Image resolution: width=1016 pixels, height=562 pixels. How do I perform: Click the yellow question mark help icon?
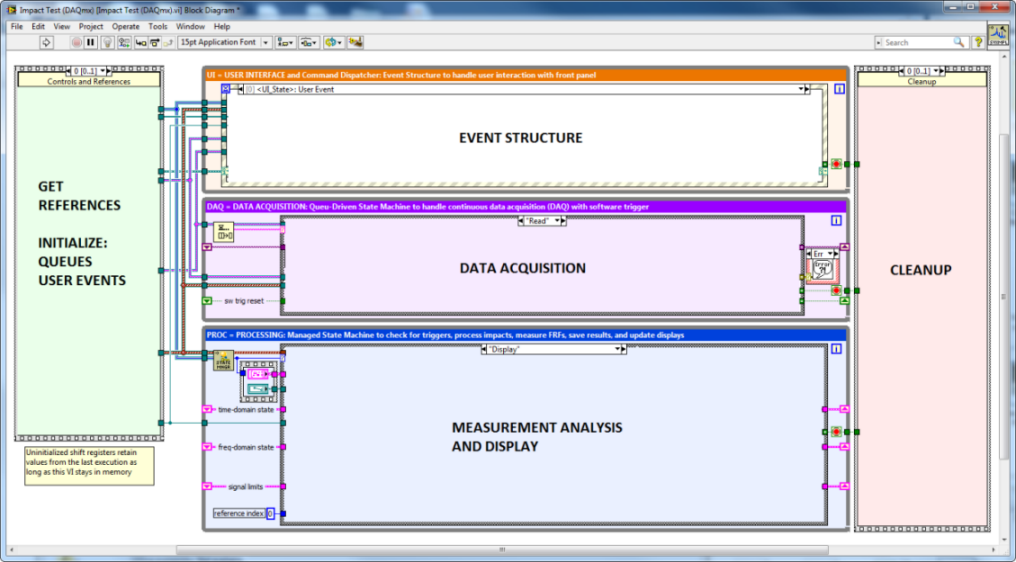[x=978, y=42]
